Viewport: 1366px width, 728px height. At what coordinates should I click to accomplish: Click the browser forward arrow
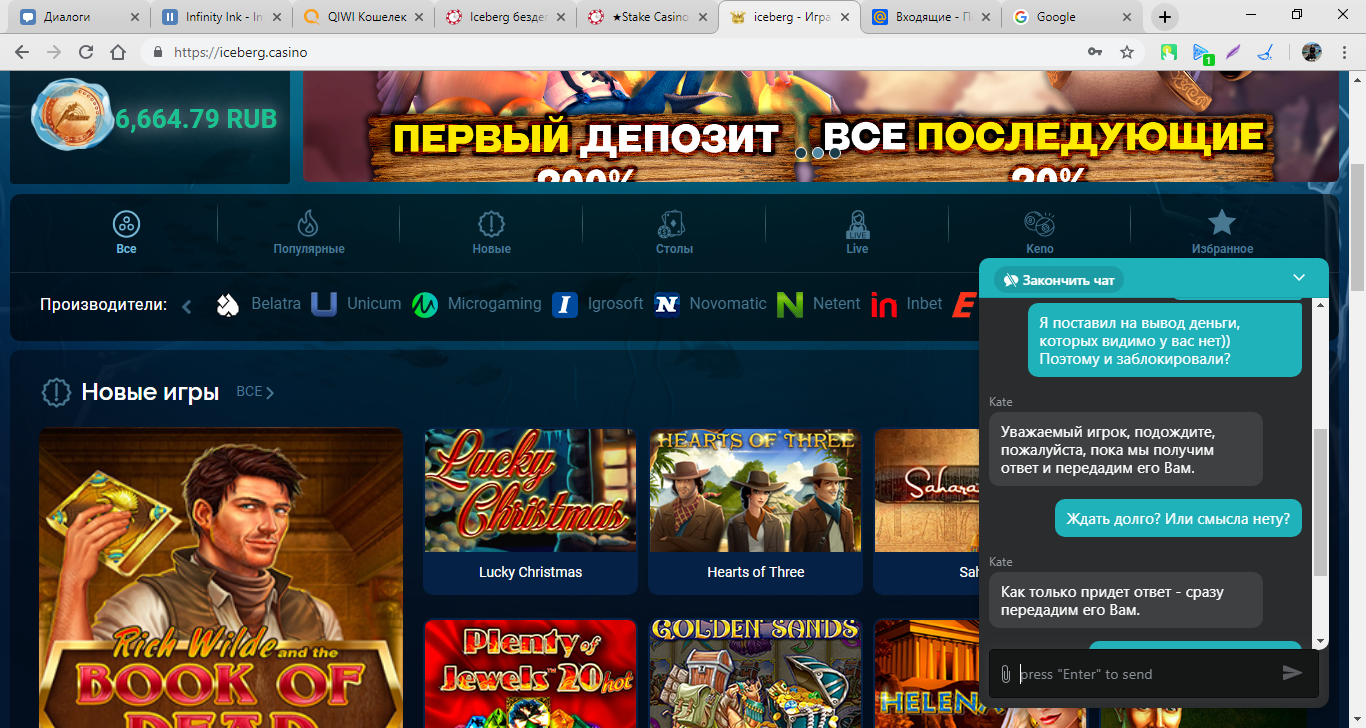coord(54,52)
